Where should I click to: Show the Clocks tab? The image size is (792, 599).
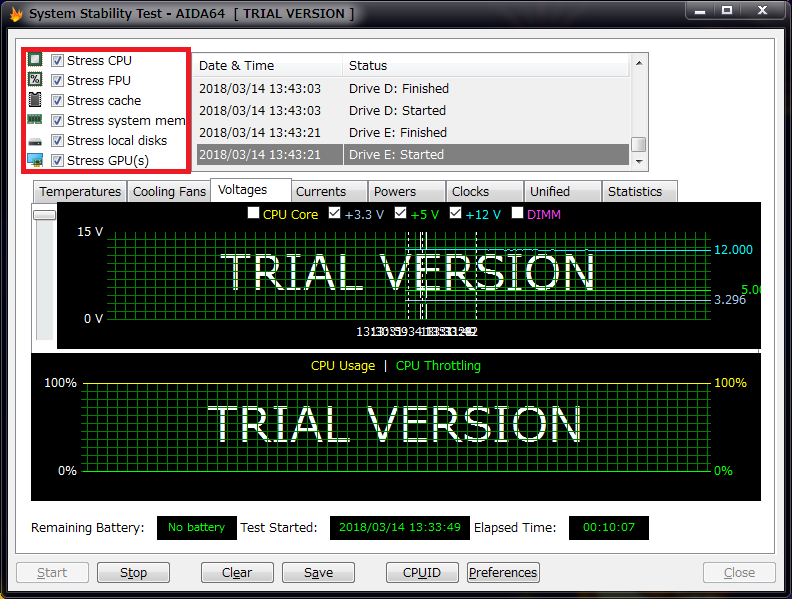pos(485,192)
